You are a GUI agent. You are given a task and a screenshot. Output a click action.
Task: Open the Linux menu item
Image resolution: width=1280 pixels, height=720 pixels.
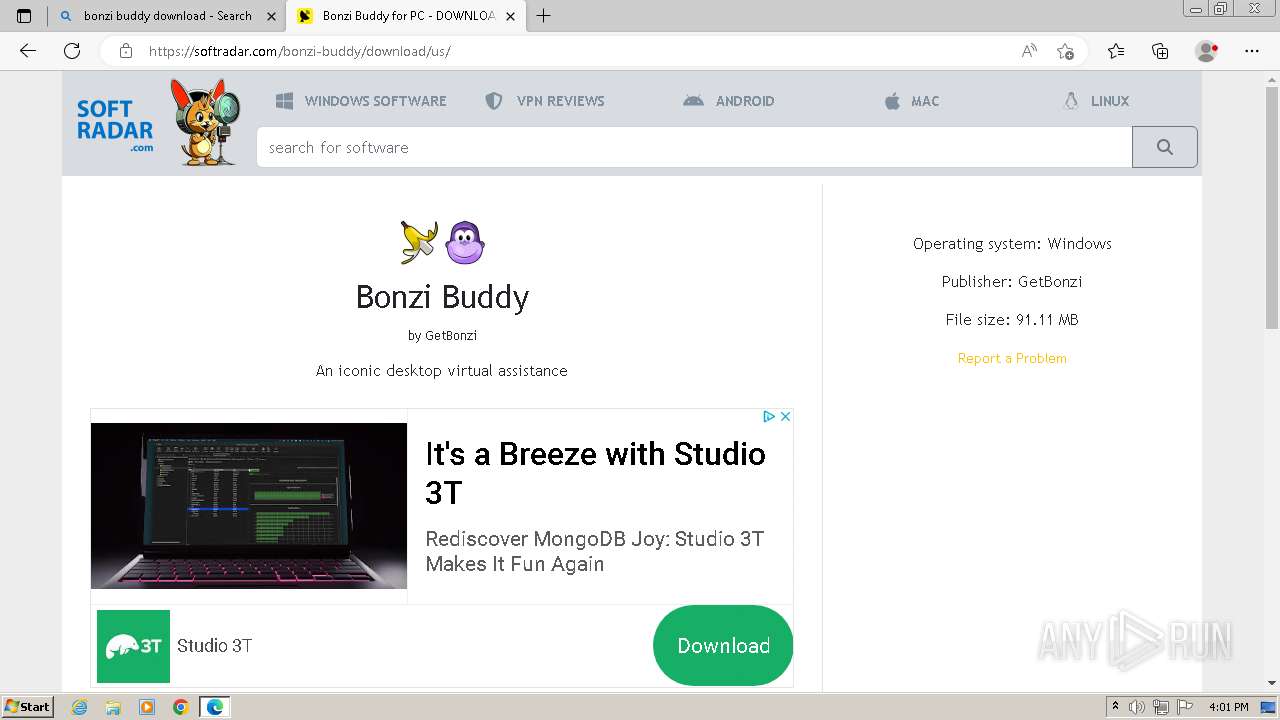pyautogui.click(x=1096, y=101)
